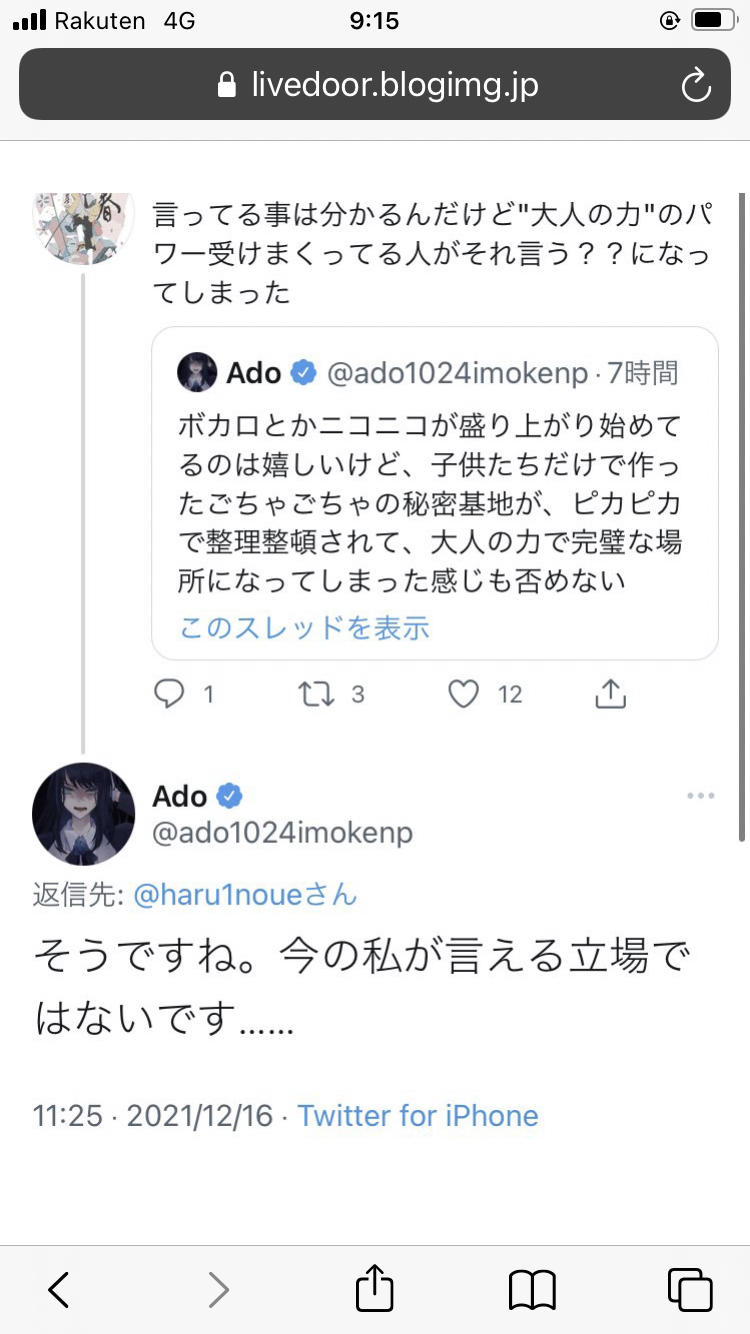Tap the retweet arrows icon
Image resolution: width=750 pixels, height=1334 pixels.
[x=317, y=694]
